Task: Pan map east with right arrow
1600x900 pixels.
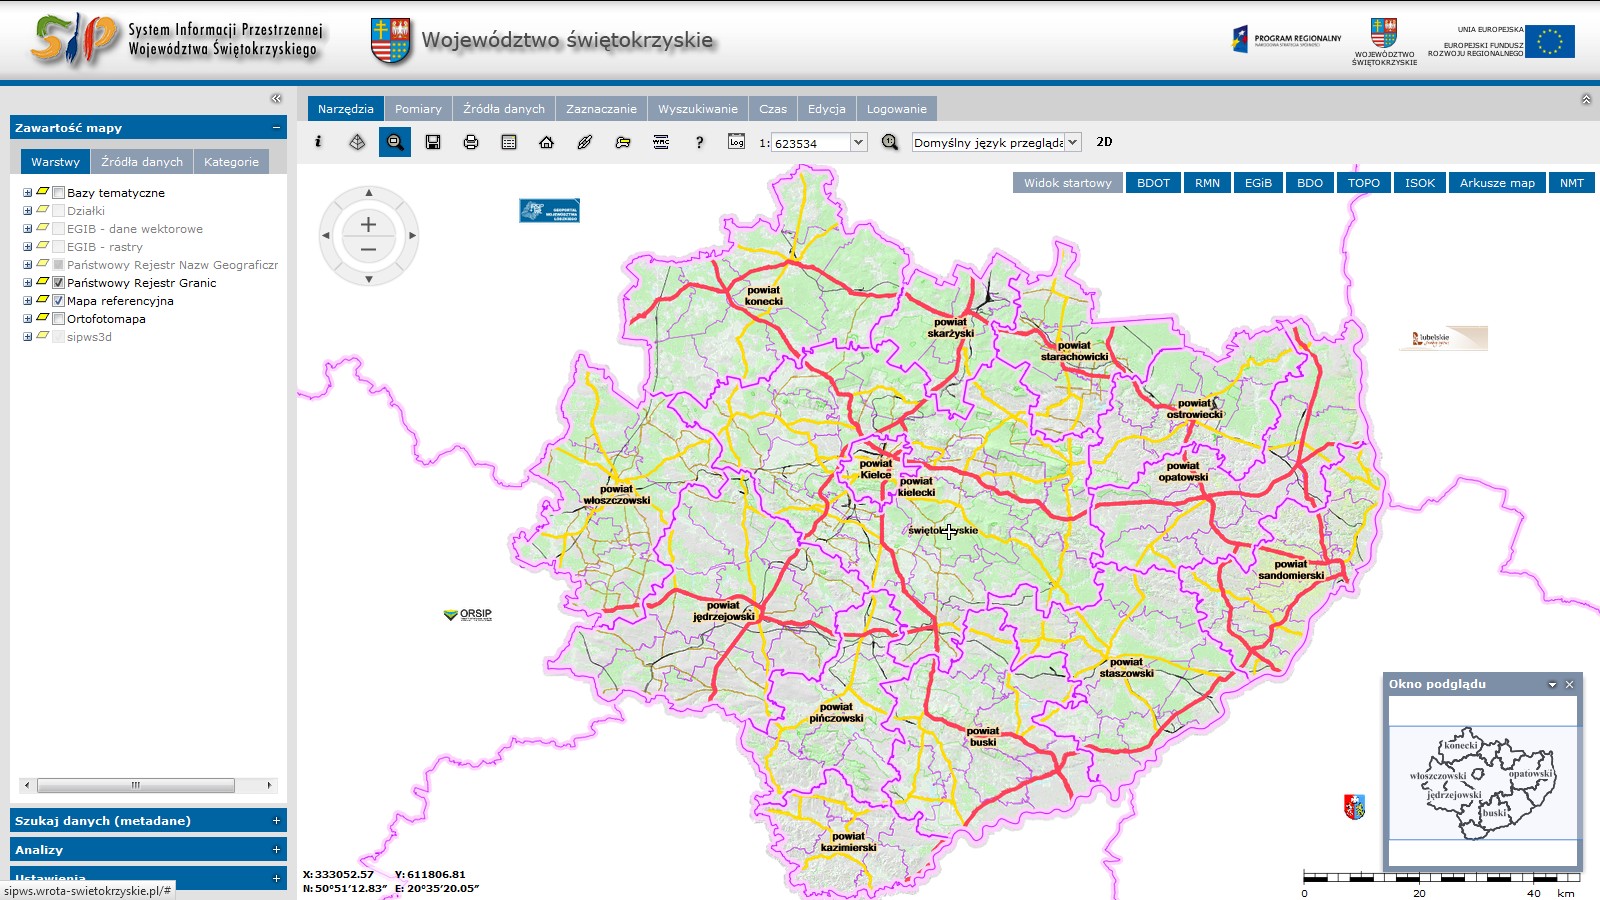Action: click(412, 236)
